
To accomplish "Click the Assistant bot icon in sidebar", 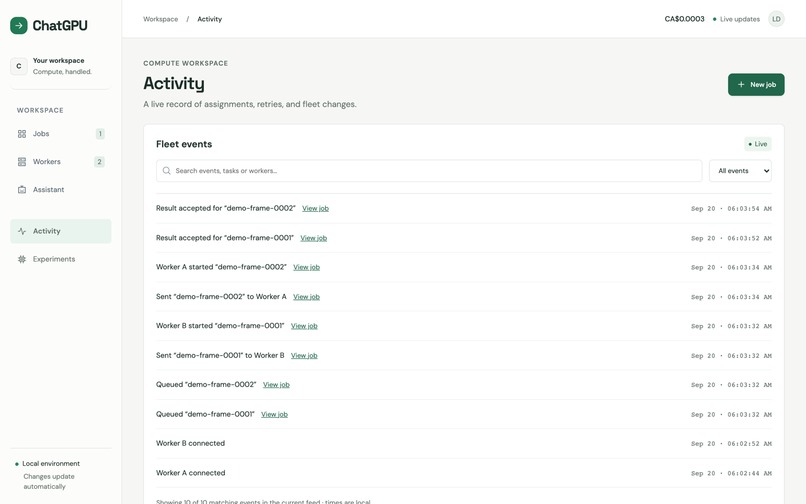I will (22, 189).
